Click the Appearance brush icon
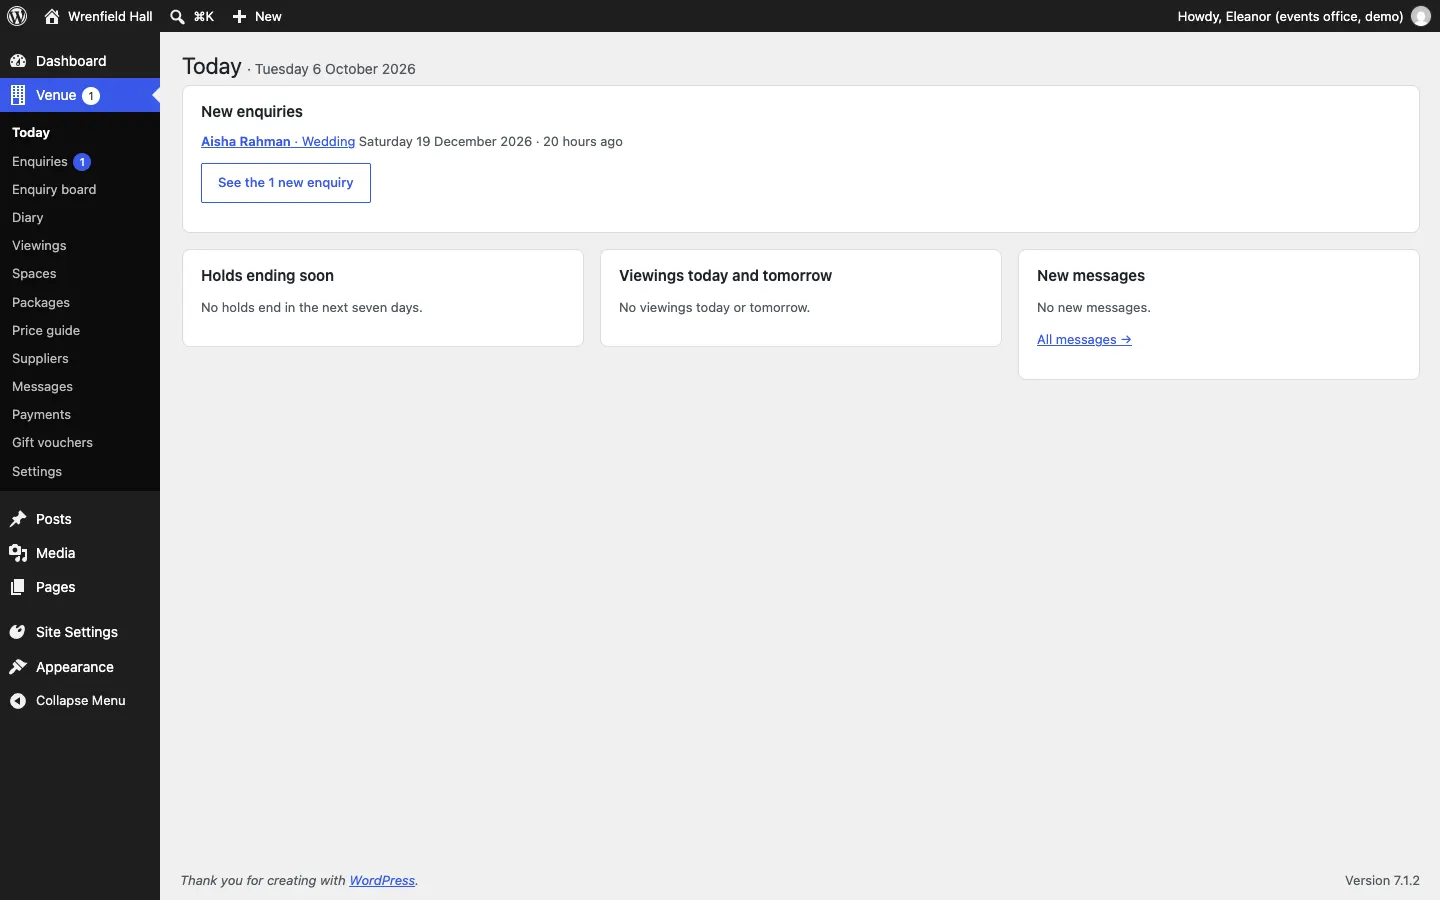 (x=18, y=667)
